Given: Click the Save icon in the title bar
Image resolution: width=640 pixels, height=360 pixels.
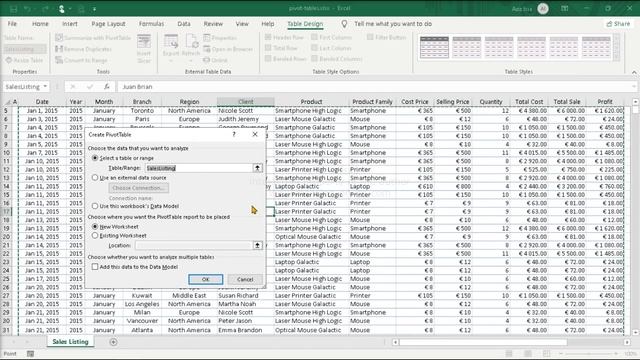Looking at the screenshot, I should coord(13,9).
